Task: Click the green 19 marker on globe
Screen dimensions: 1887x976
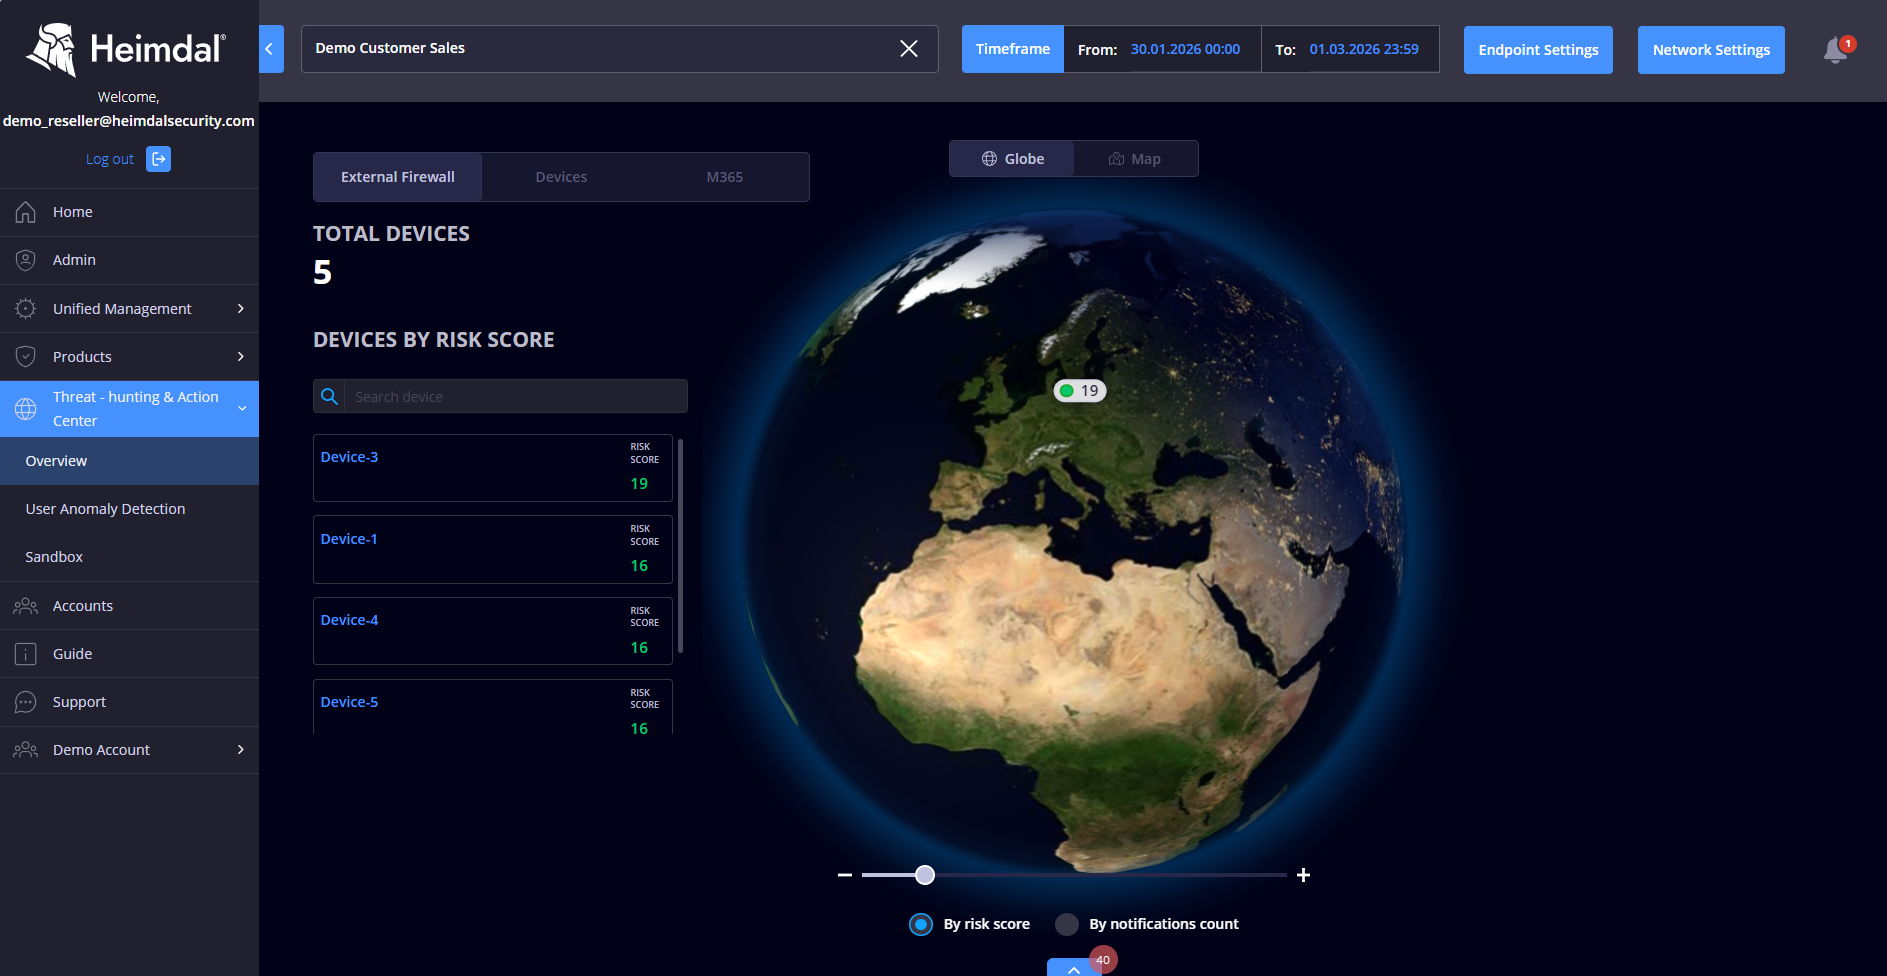Action: click(1080, 391)
